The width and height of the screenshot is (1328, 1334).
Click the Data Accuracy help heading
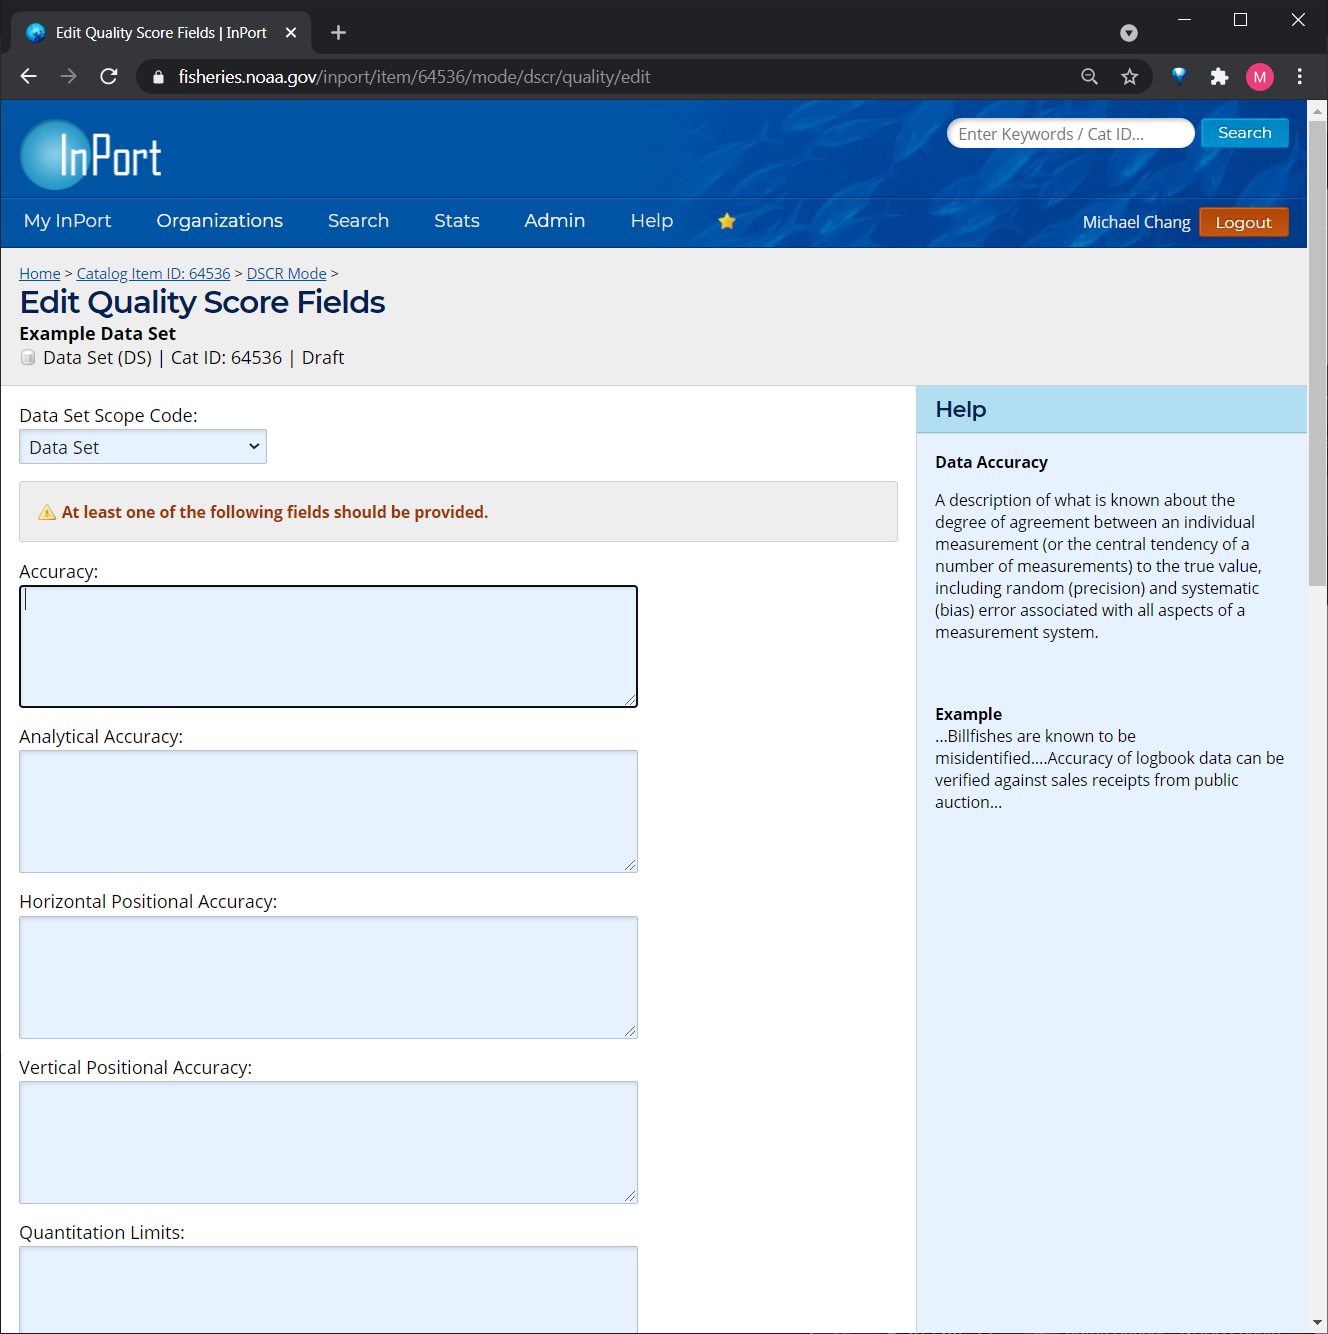991,462
